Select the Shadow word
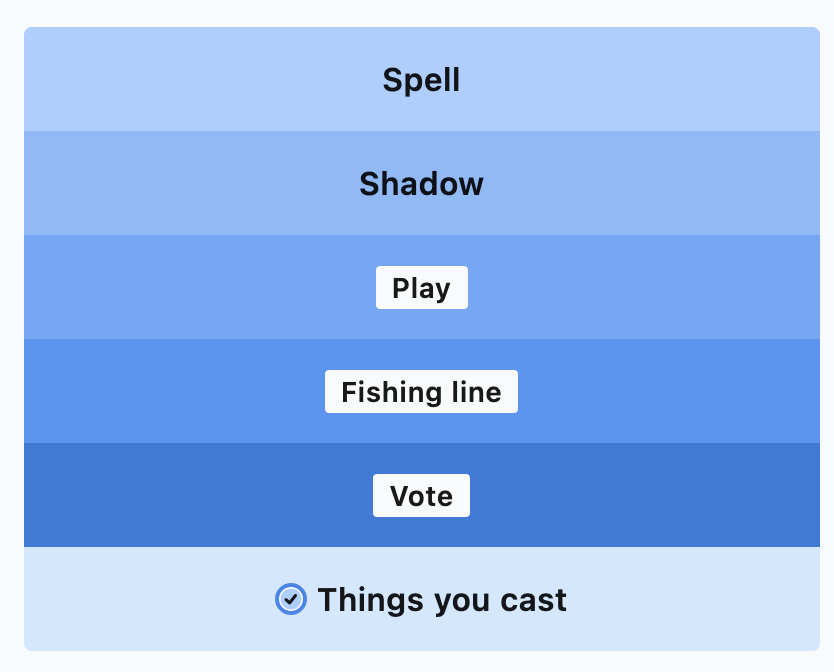 click(x=421, y=184)
